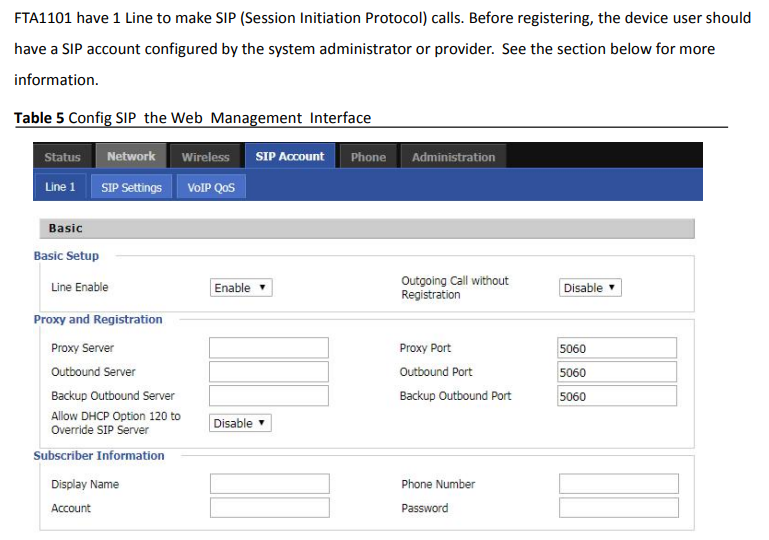Click the Phone Number input field

click(619, 484)
